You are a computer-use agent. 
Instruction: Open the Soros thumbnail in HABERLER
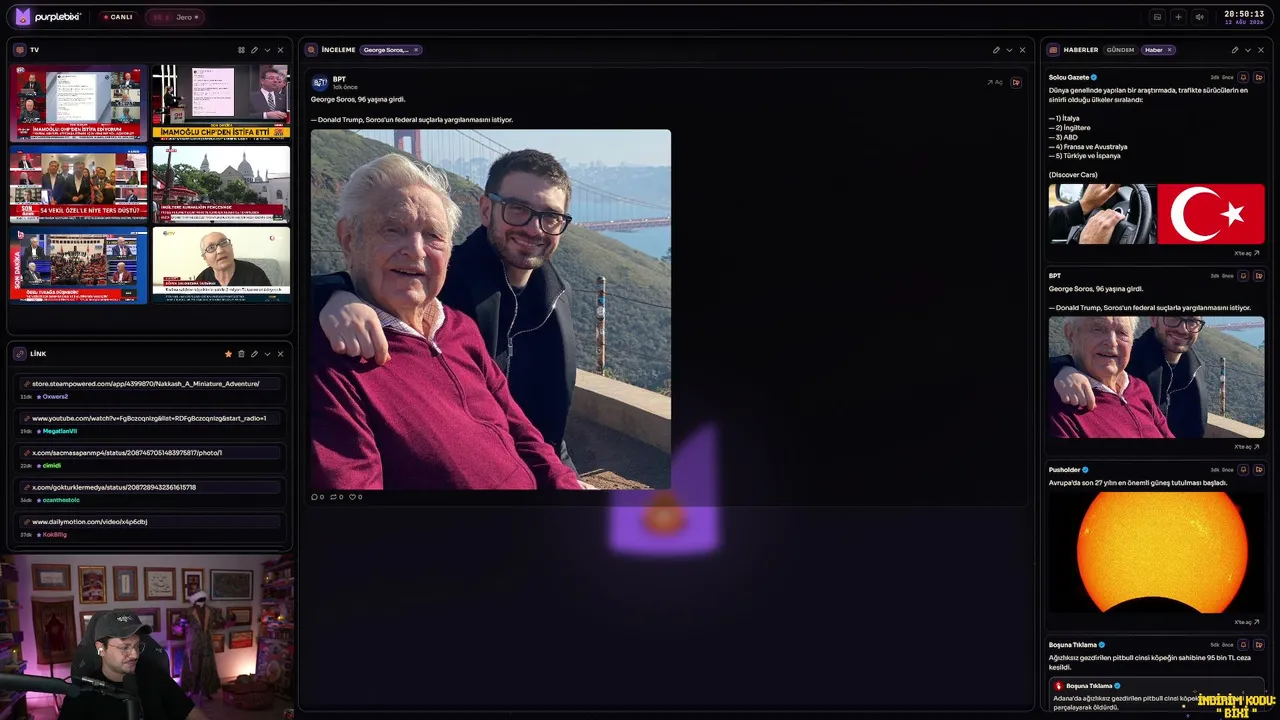(1156, 377)
